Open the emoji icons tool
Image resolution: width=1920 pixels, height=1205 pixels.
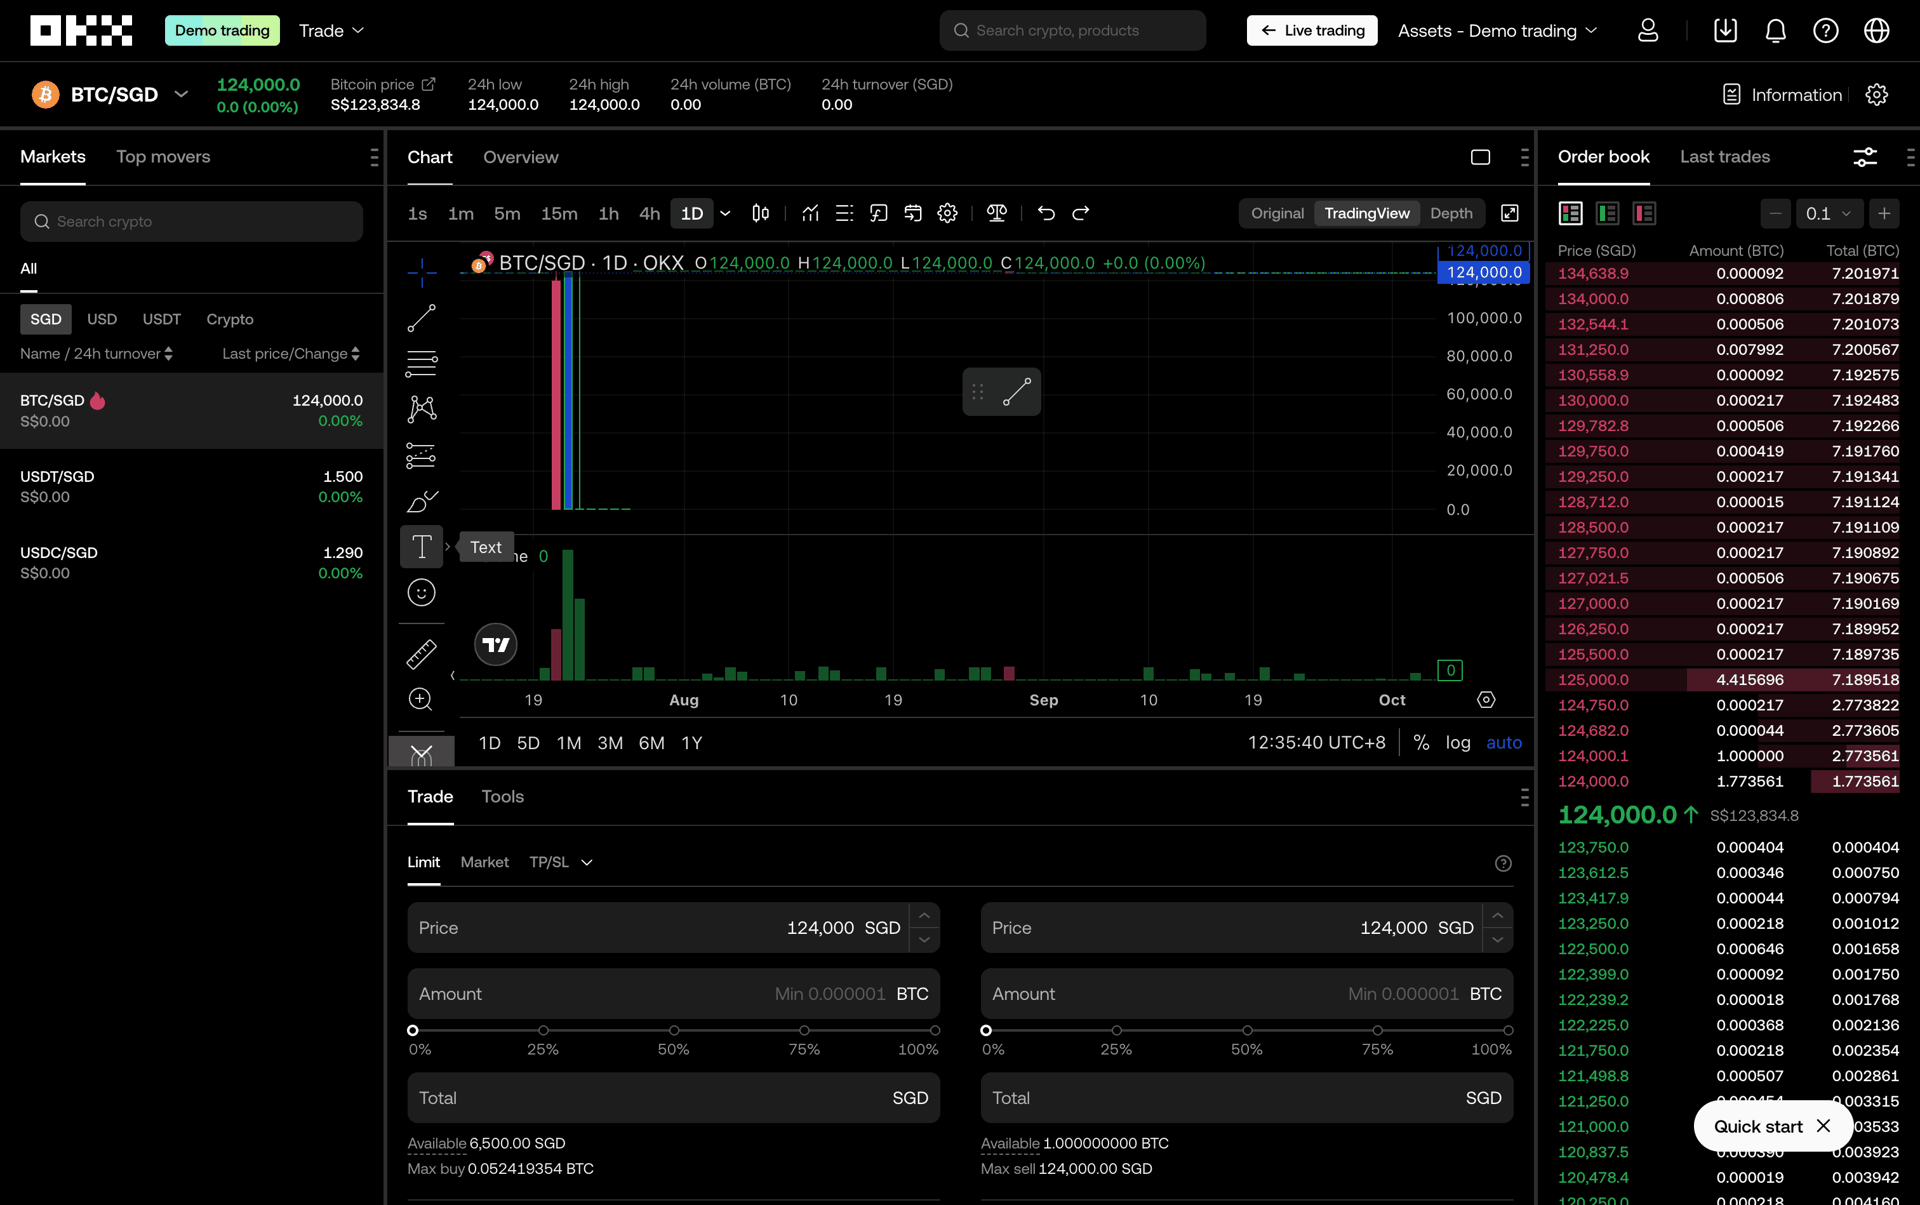click(x=421, y=593)
